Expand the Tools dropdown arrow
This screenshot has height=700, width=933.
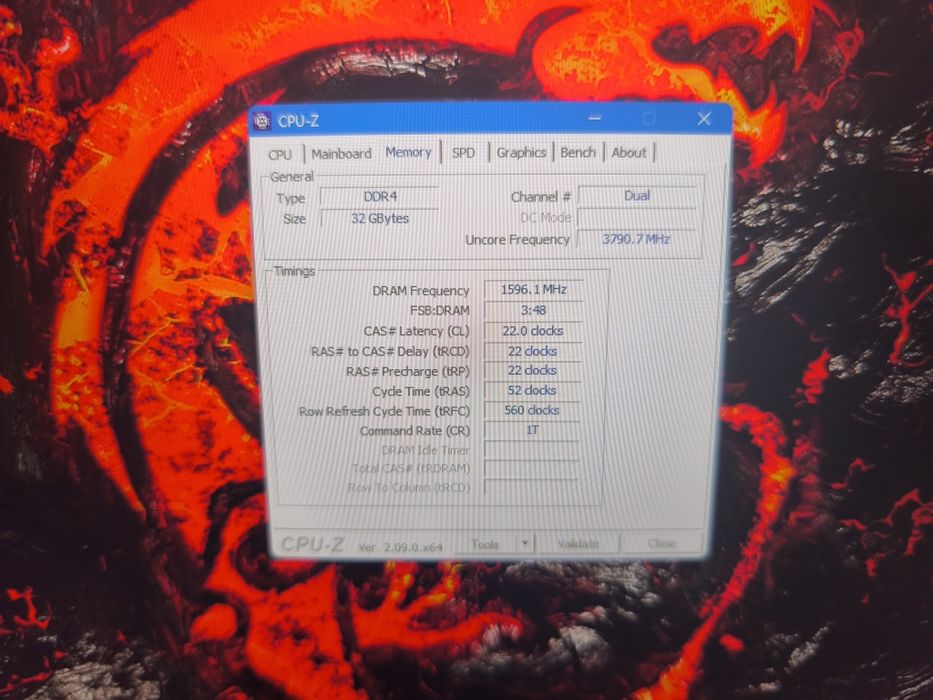525,543
